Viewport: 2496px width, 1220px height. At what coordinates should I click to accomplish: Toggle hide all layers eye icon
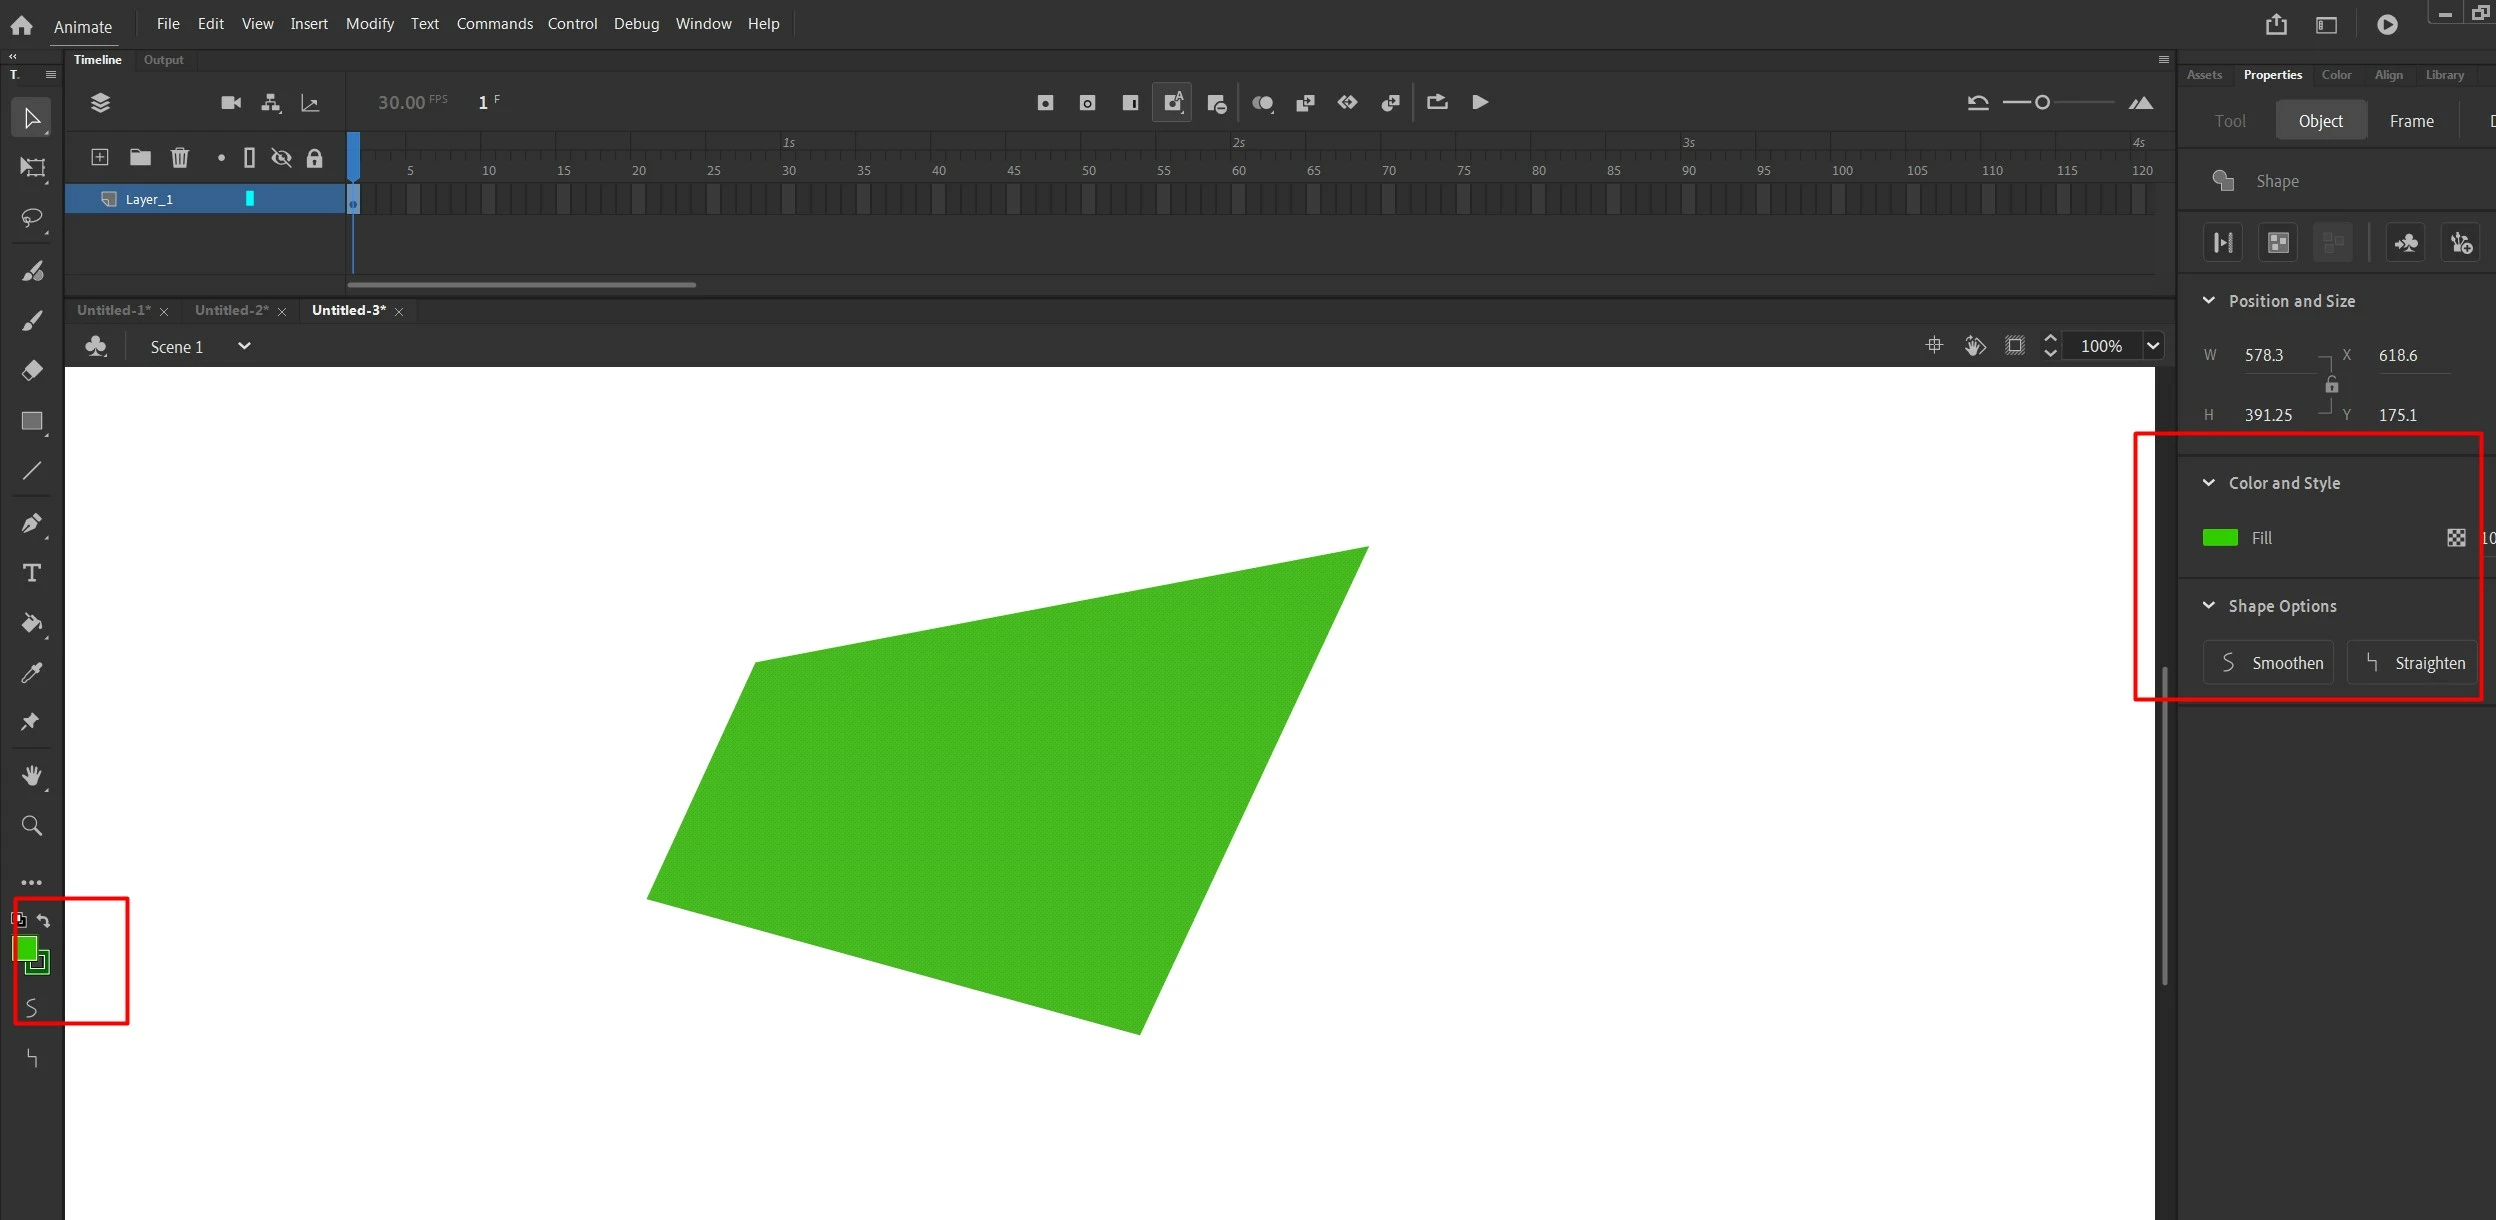pyautogui.click(x=281, y=158)
